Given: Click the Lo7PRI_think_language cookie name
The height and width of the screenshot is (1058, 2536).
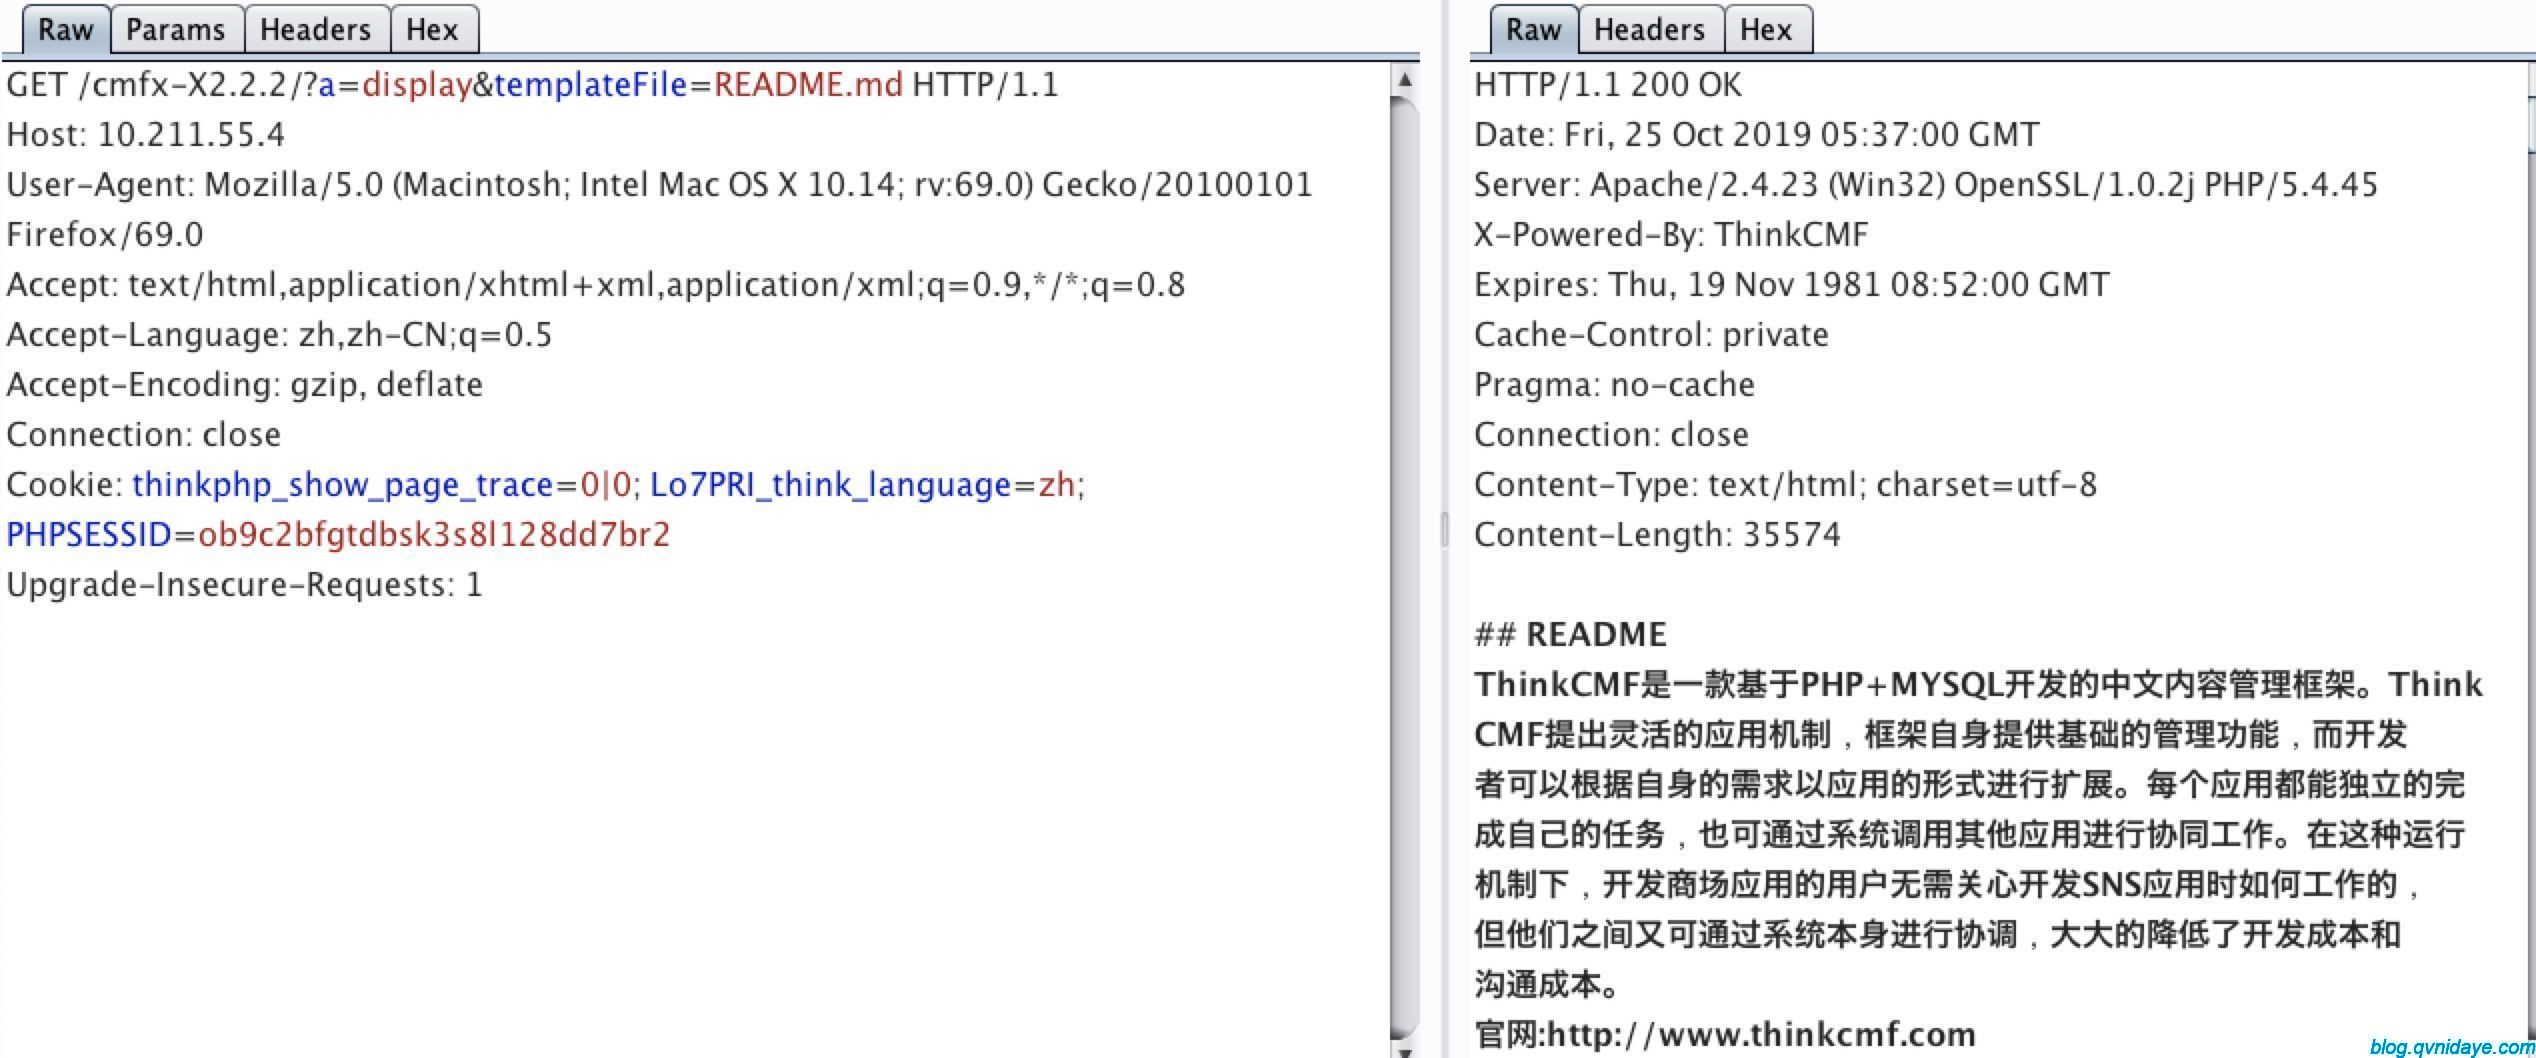Looking at the screenshot, I should pyautogui.click(x=831, y=485).
